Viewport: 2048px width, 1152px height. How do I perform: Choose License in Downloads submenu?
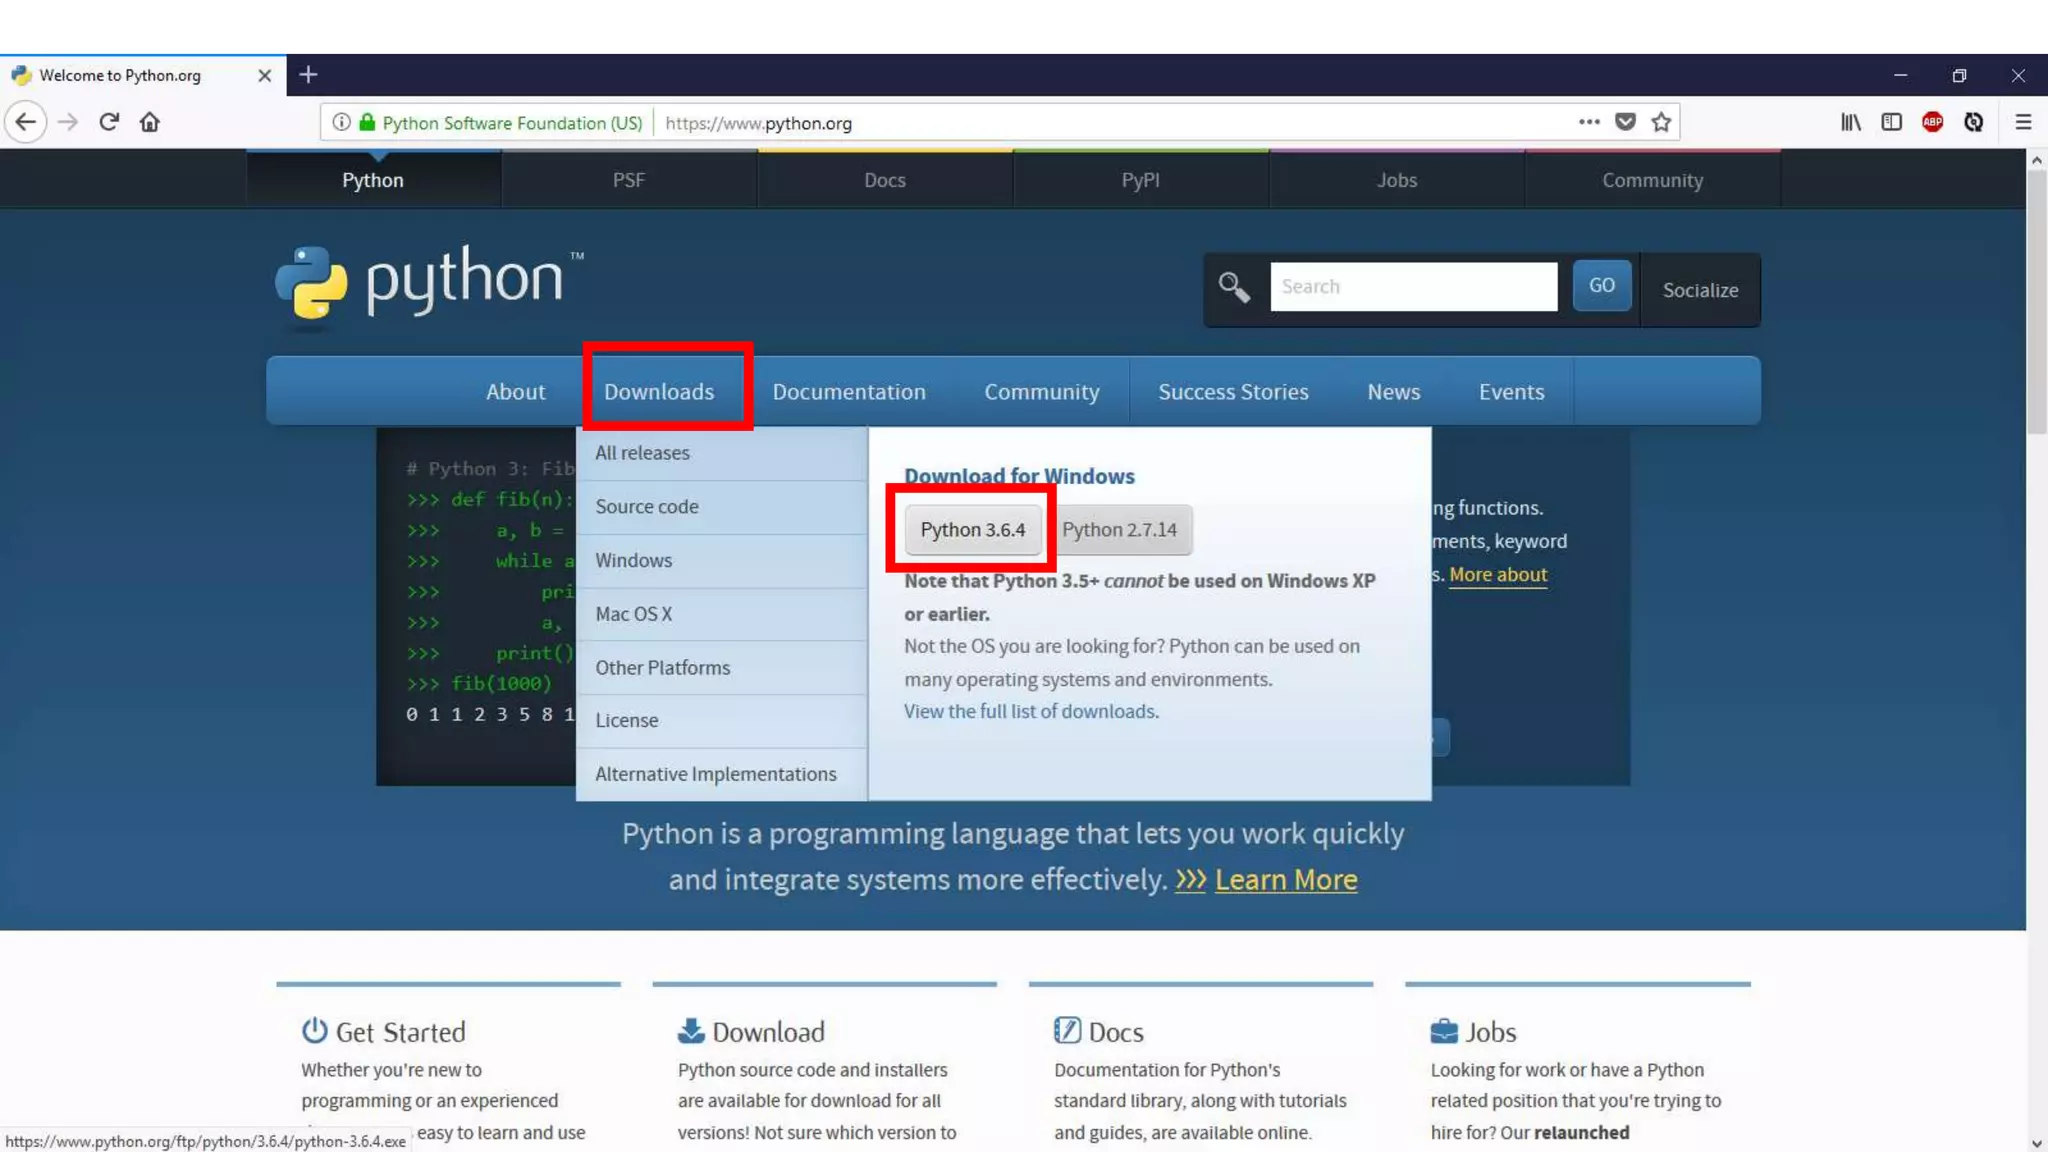(722, 721)
